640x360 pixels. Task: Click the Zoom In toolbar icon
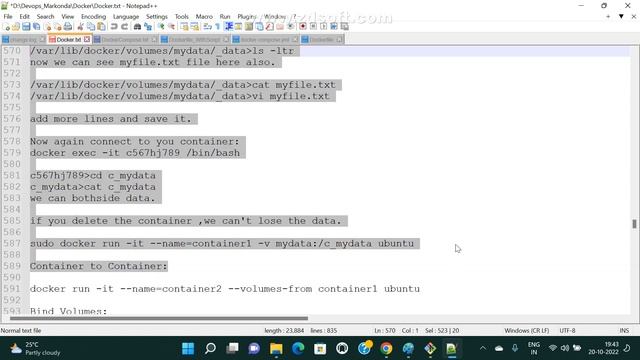pyautogui.click(x=161, y=27)
